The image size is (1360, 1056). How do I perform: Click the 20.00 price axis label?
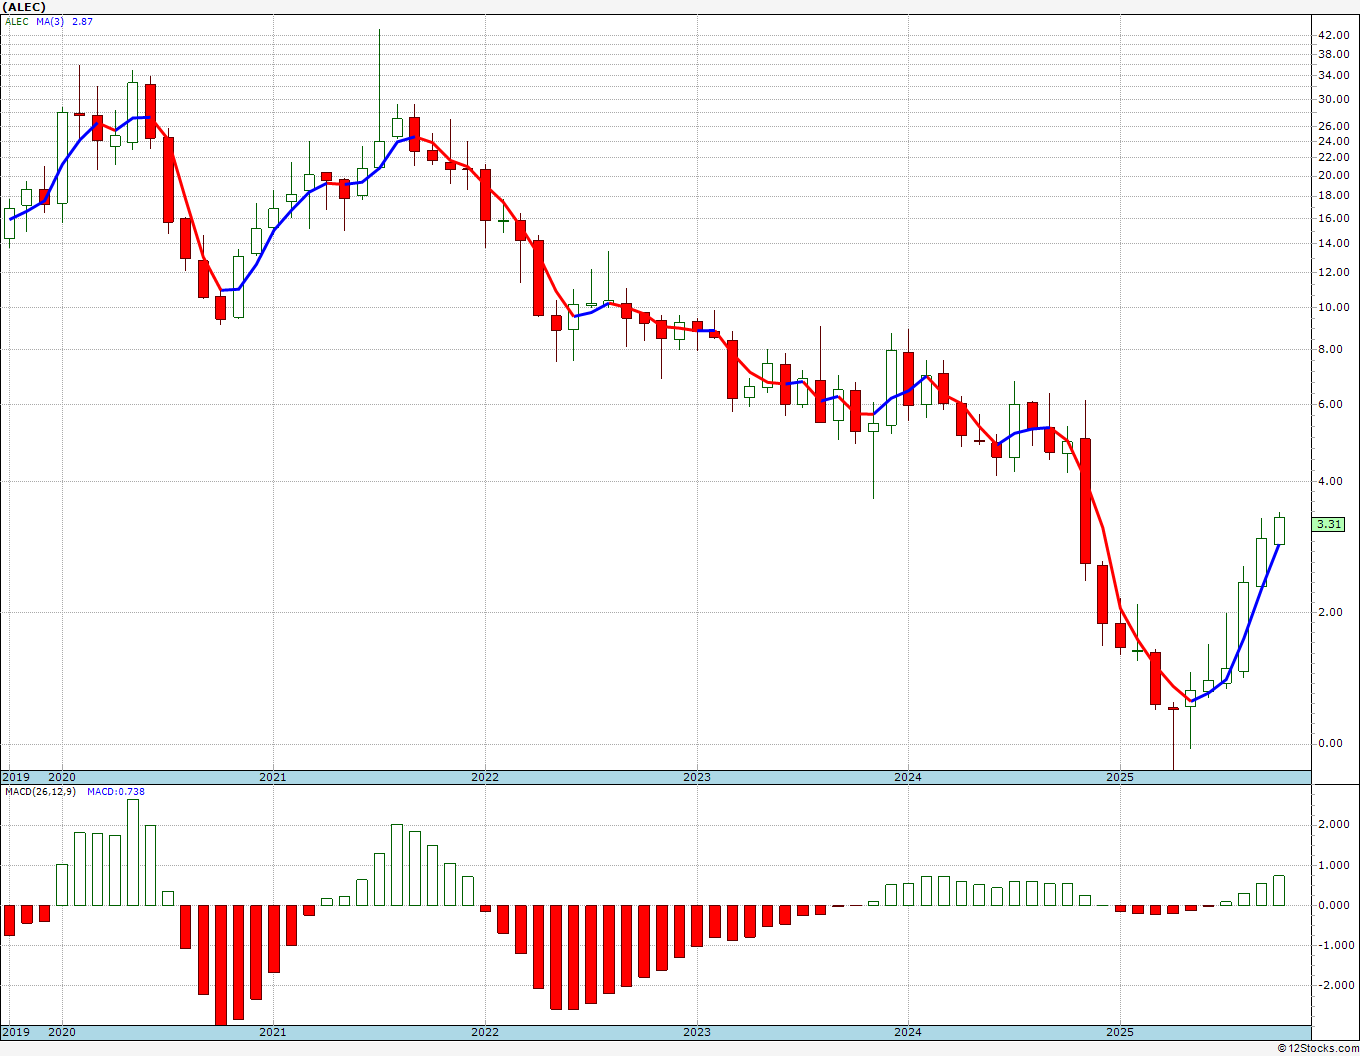point(1333,175)
